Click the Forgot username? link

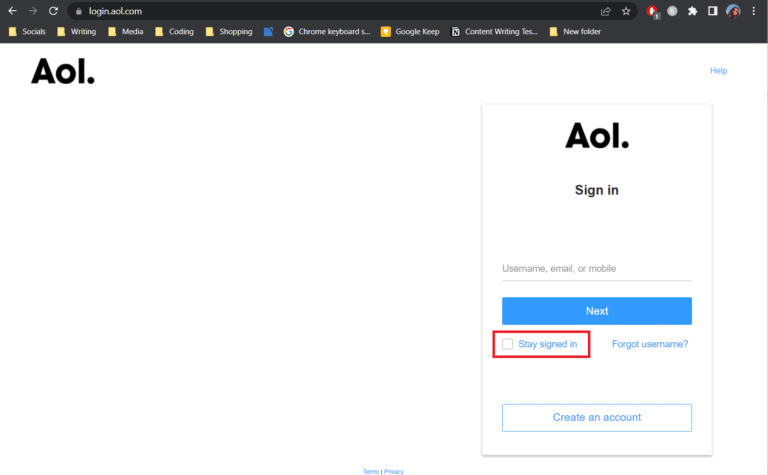point(650,344)
